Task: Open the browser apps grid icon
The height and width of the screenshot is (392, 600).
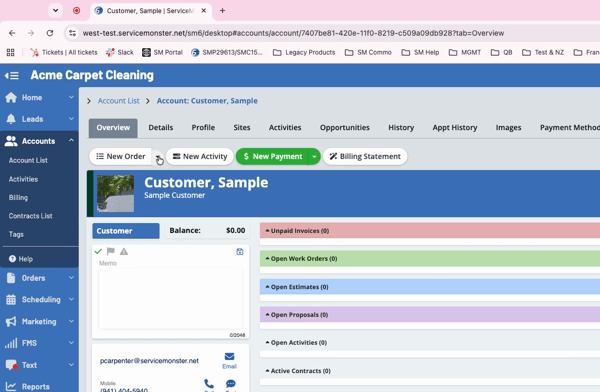Action: coord(10,52)
